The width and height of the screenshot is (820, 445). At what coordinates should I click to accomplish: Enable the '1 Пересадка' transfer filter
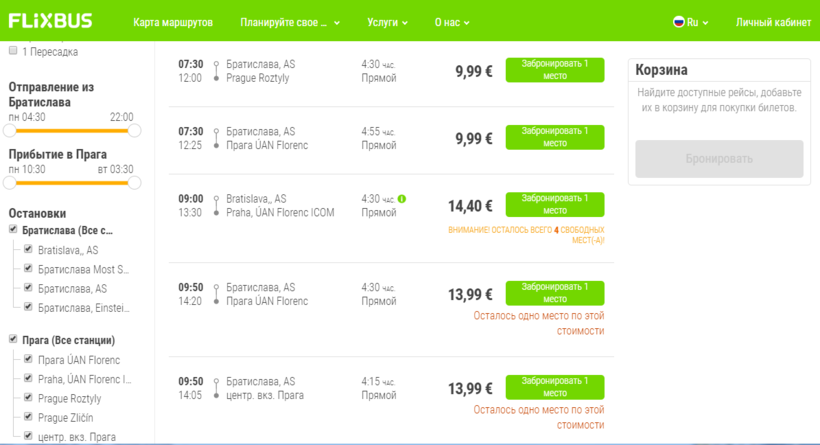pyautogui.click(x=13, y=51)
